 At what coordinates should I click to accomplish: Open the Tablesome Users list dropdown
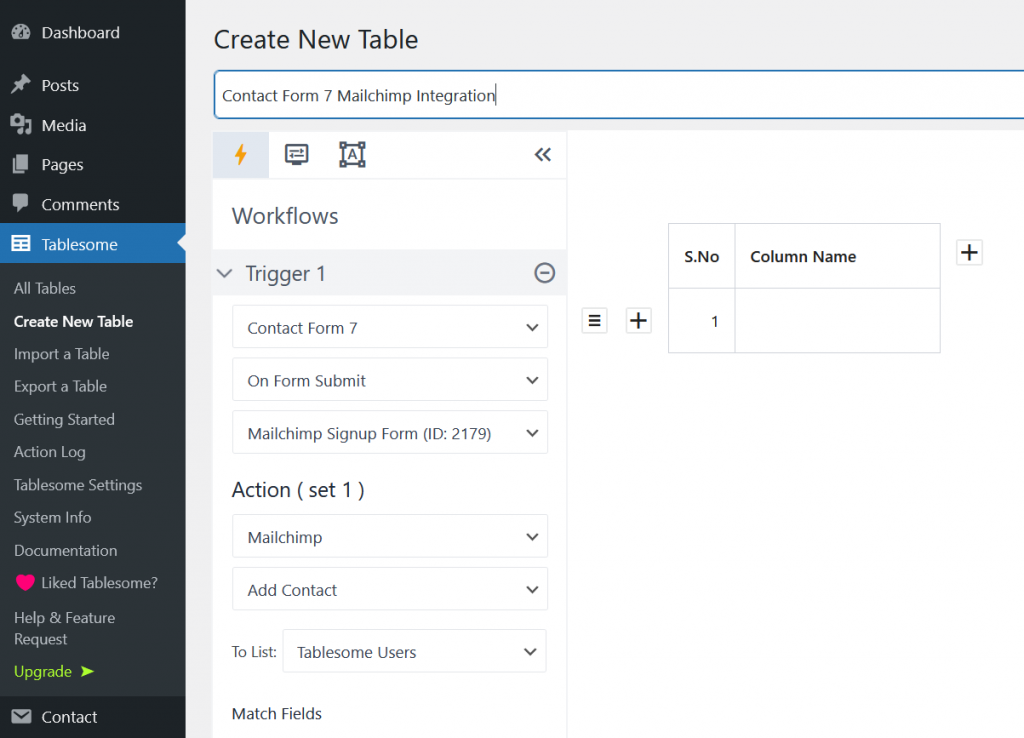pos(415,651)
